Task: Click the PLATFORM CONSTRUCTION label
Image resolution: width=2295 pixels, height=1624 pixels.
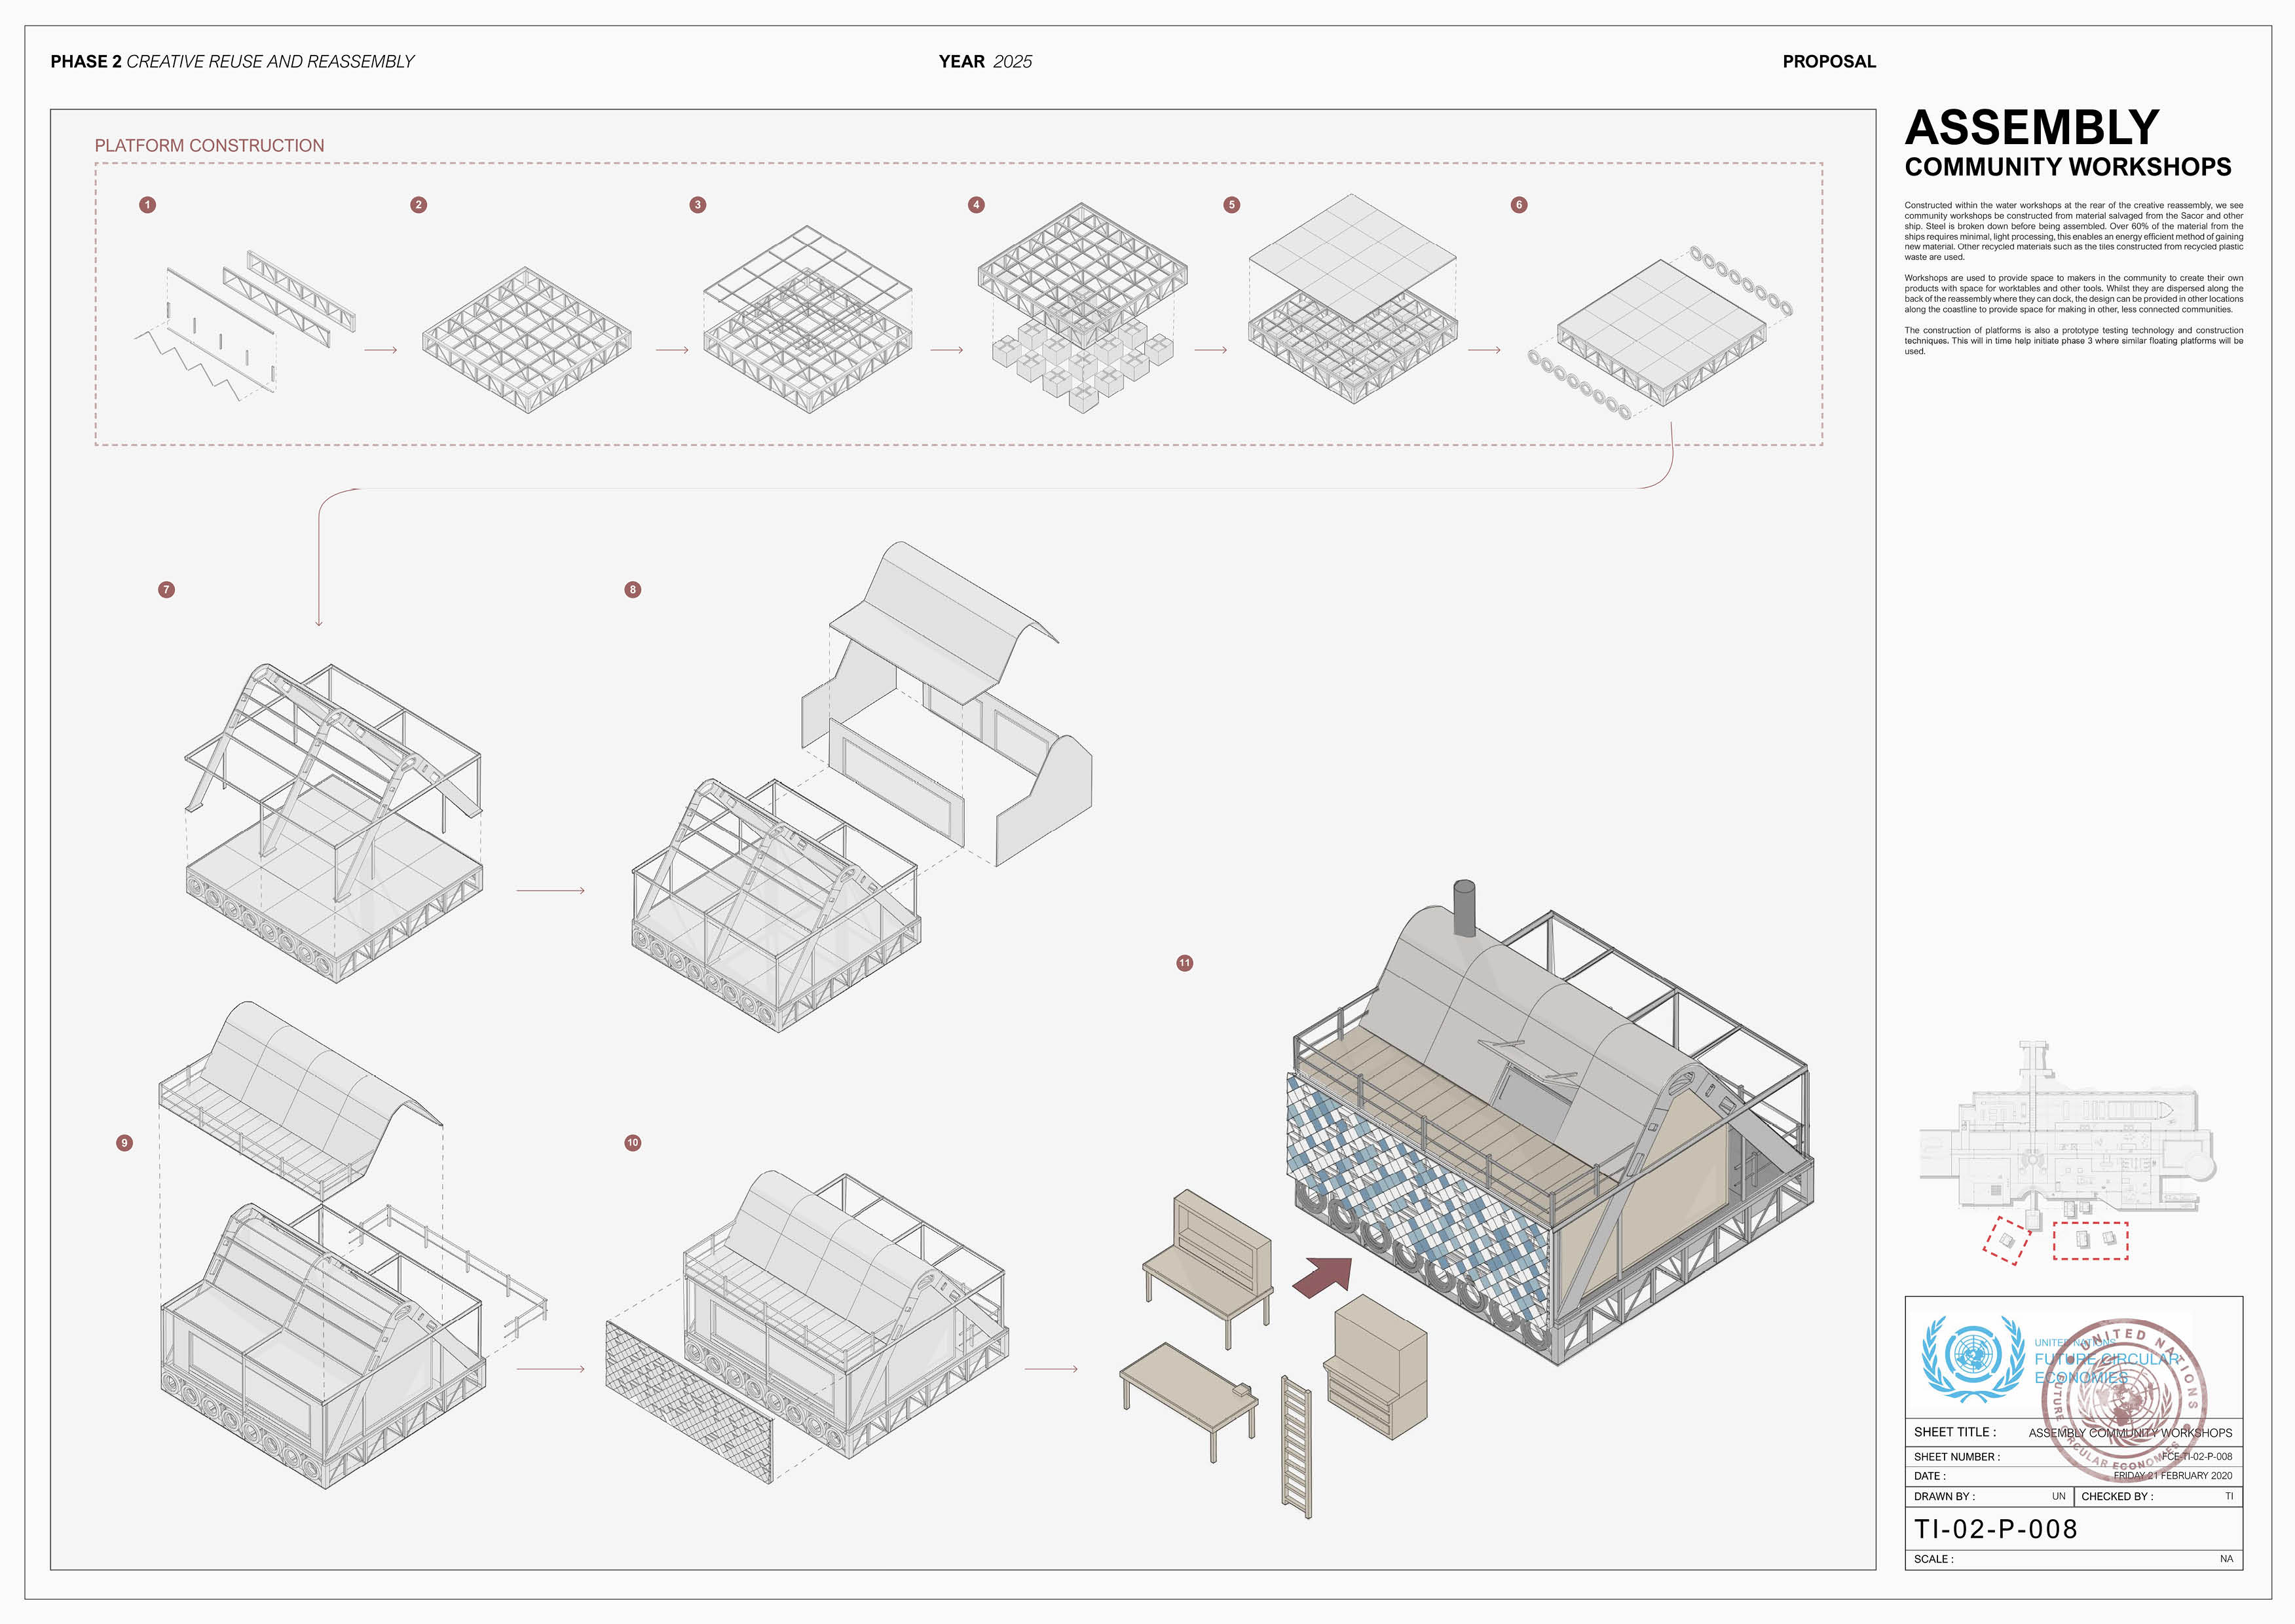Action: point(209,146)
